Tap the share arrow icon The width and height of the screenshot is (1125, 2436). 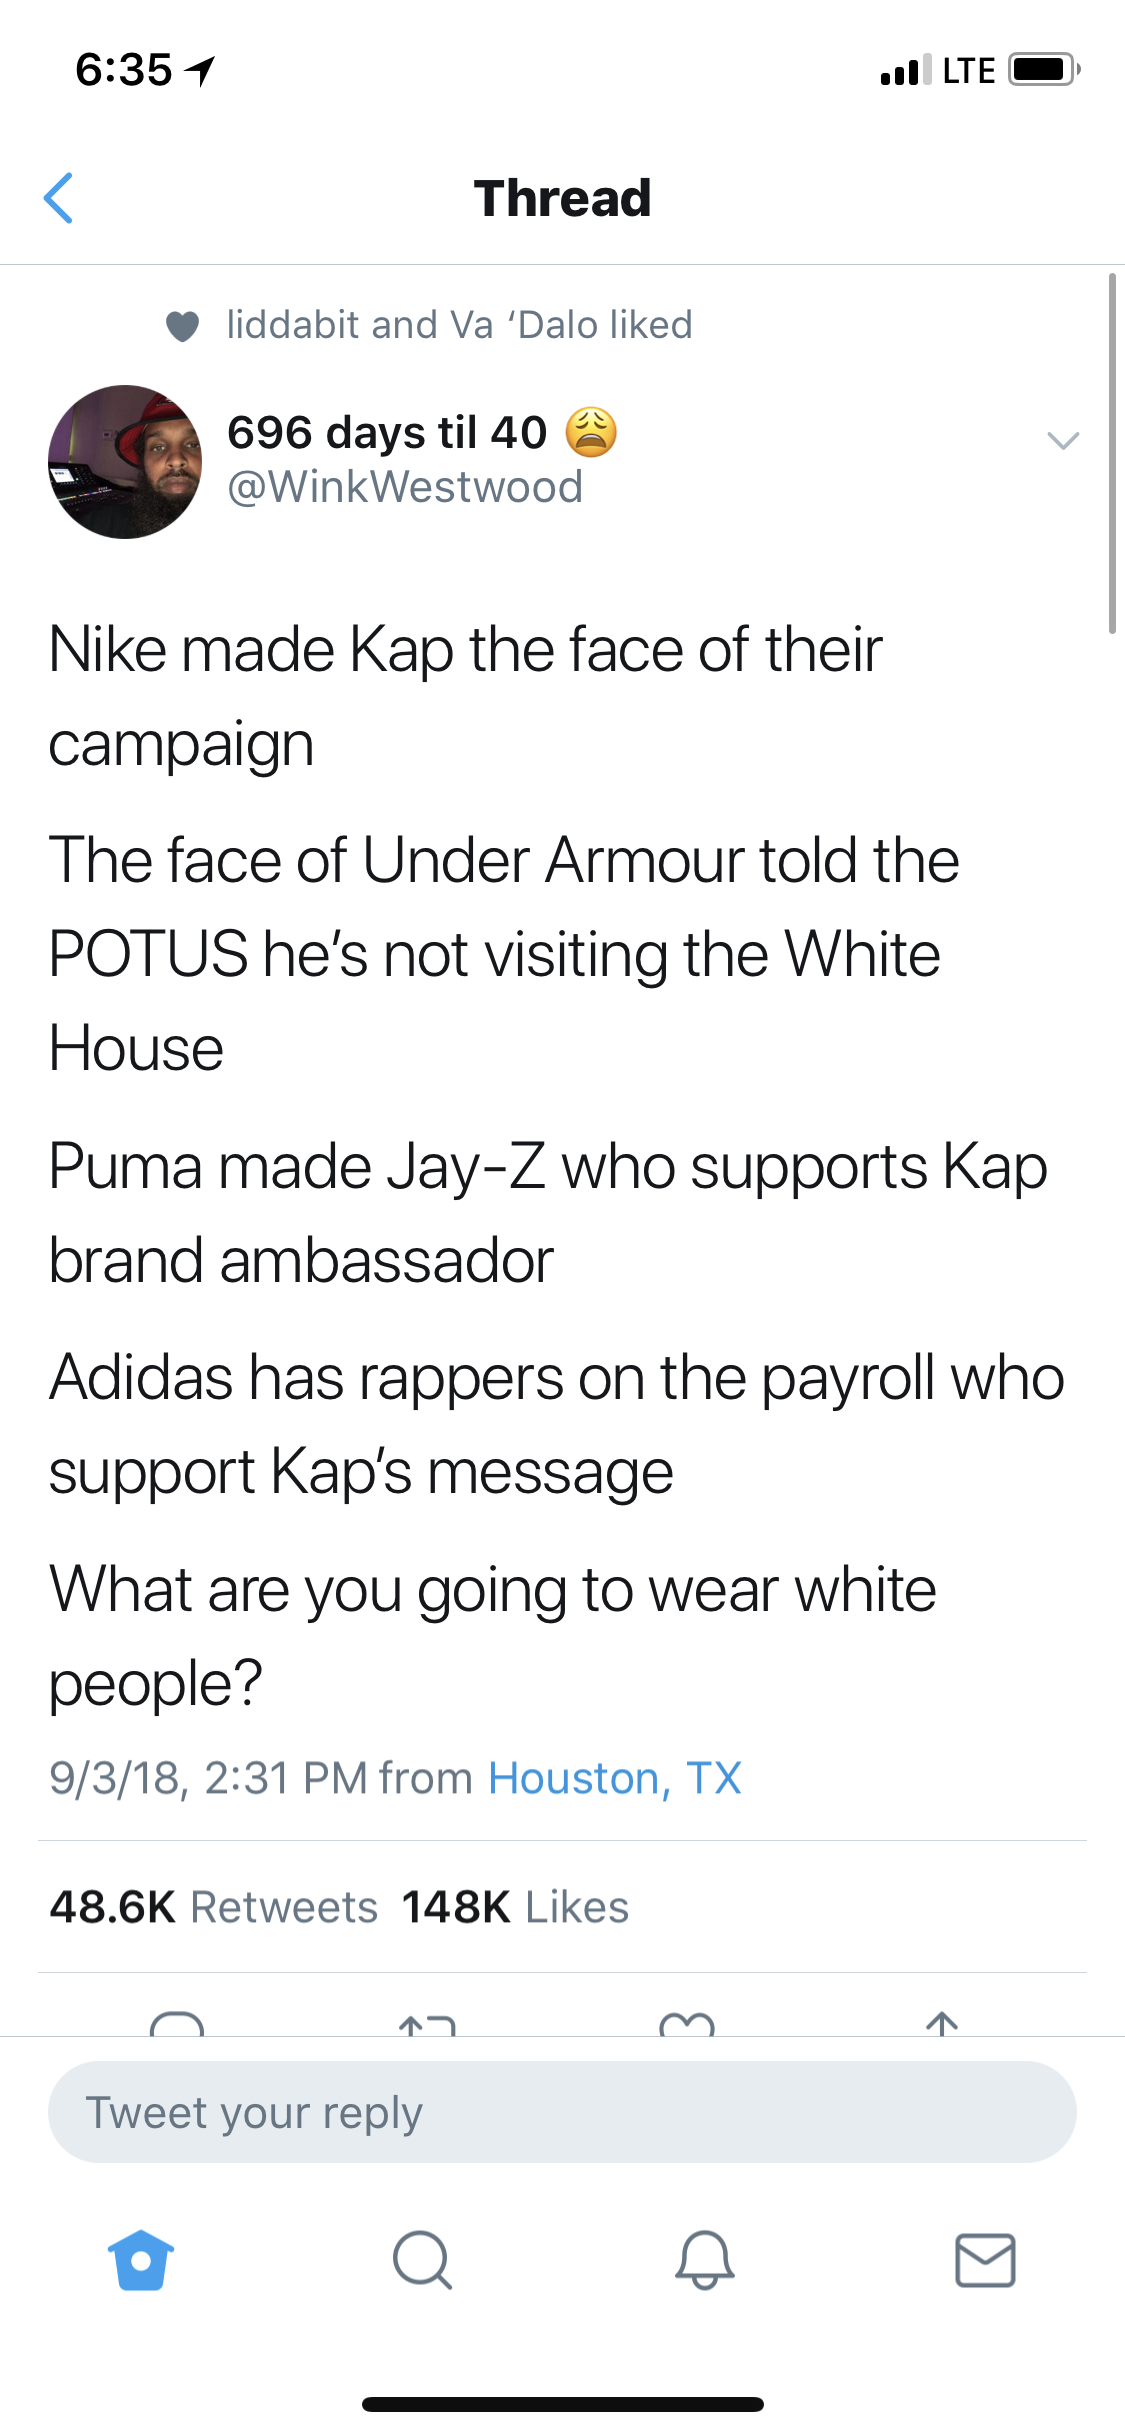(x=942, y=2024)
